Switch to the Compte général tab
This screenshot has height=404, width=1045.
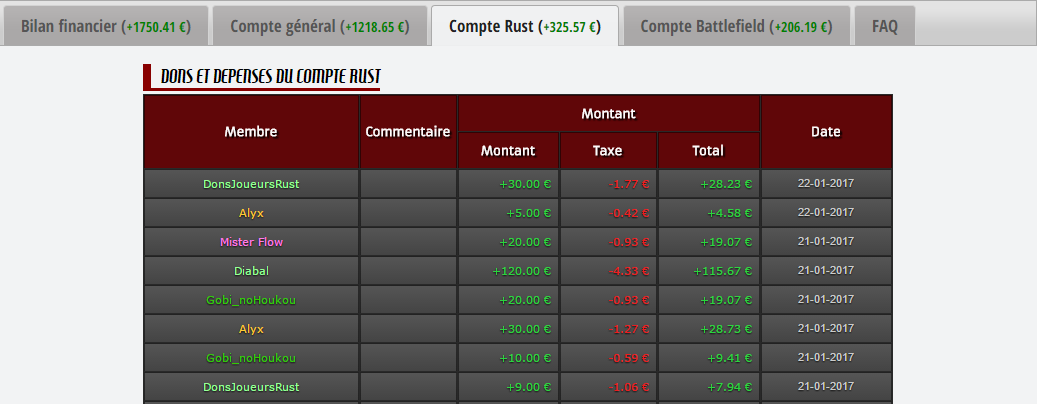318,26
